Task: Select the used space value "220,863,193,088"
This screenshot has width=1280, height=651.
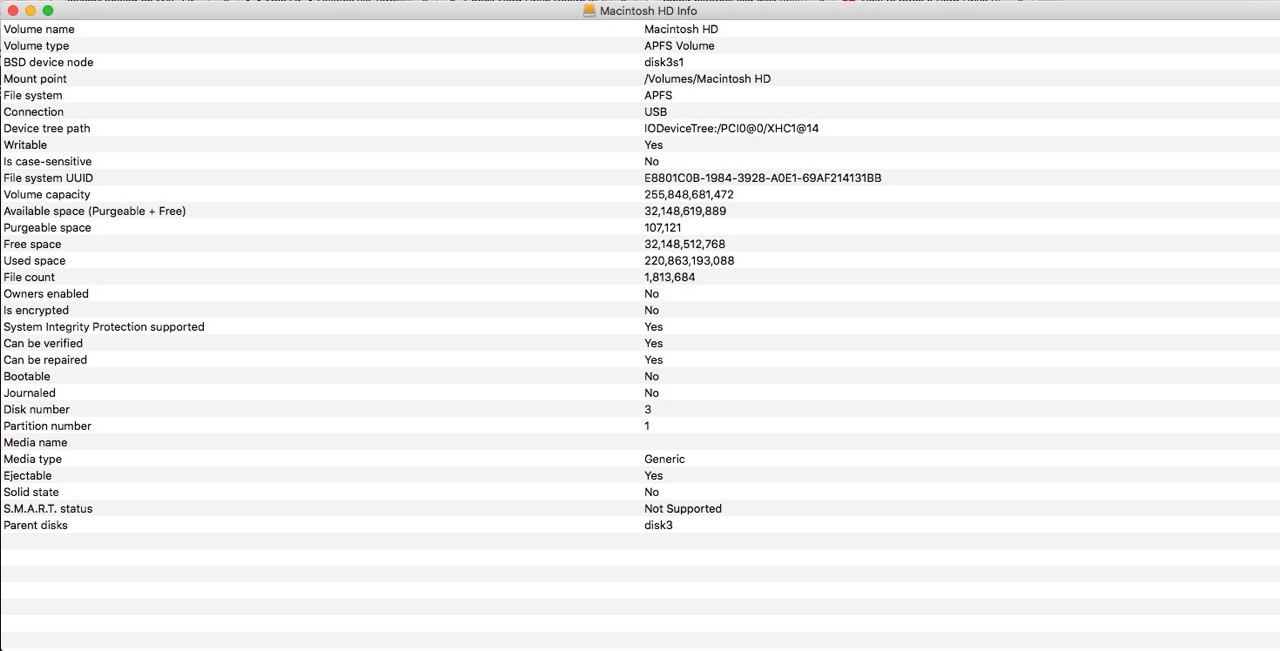Action: 689,261
